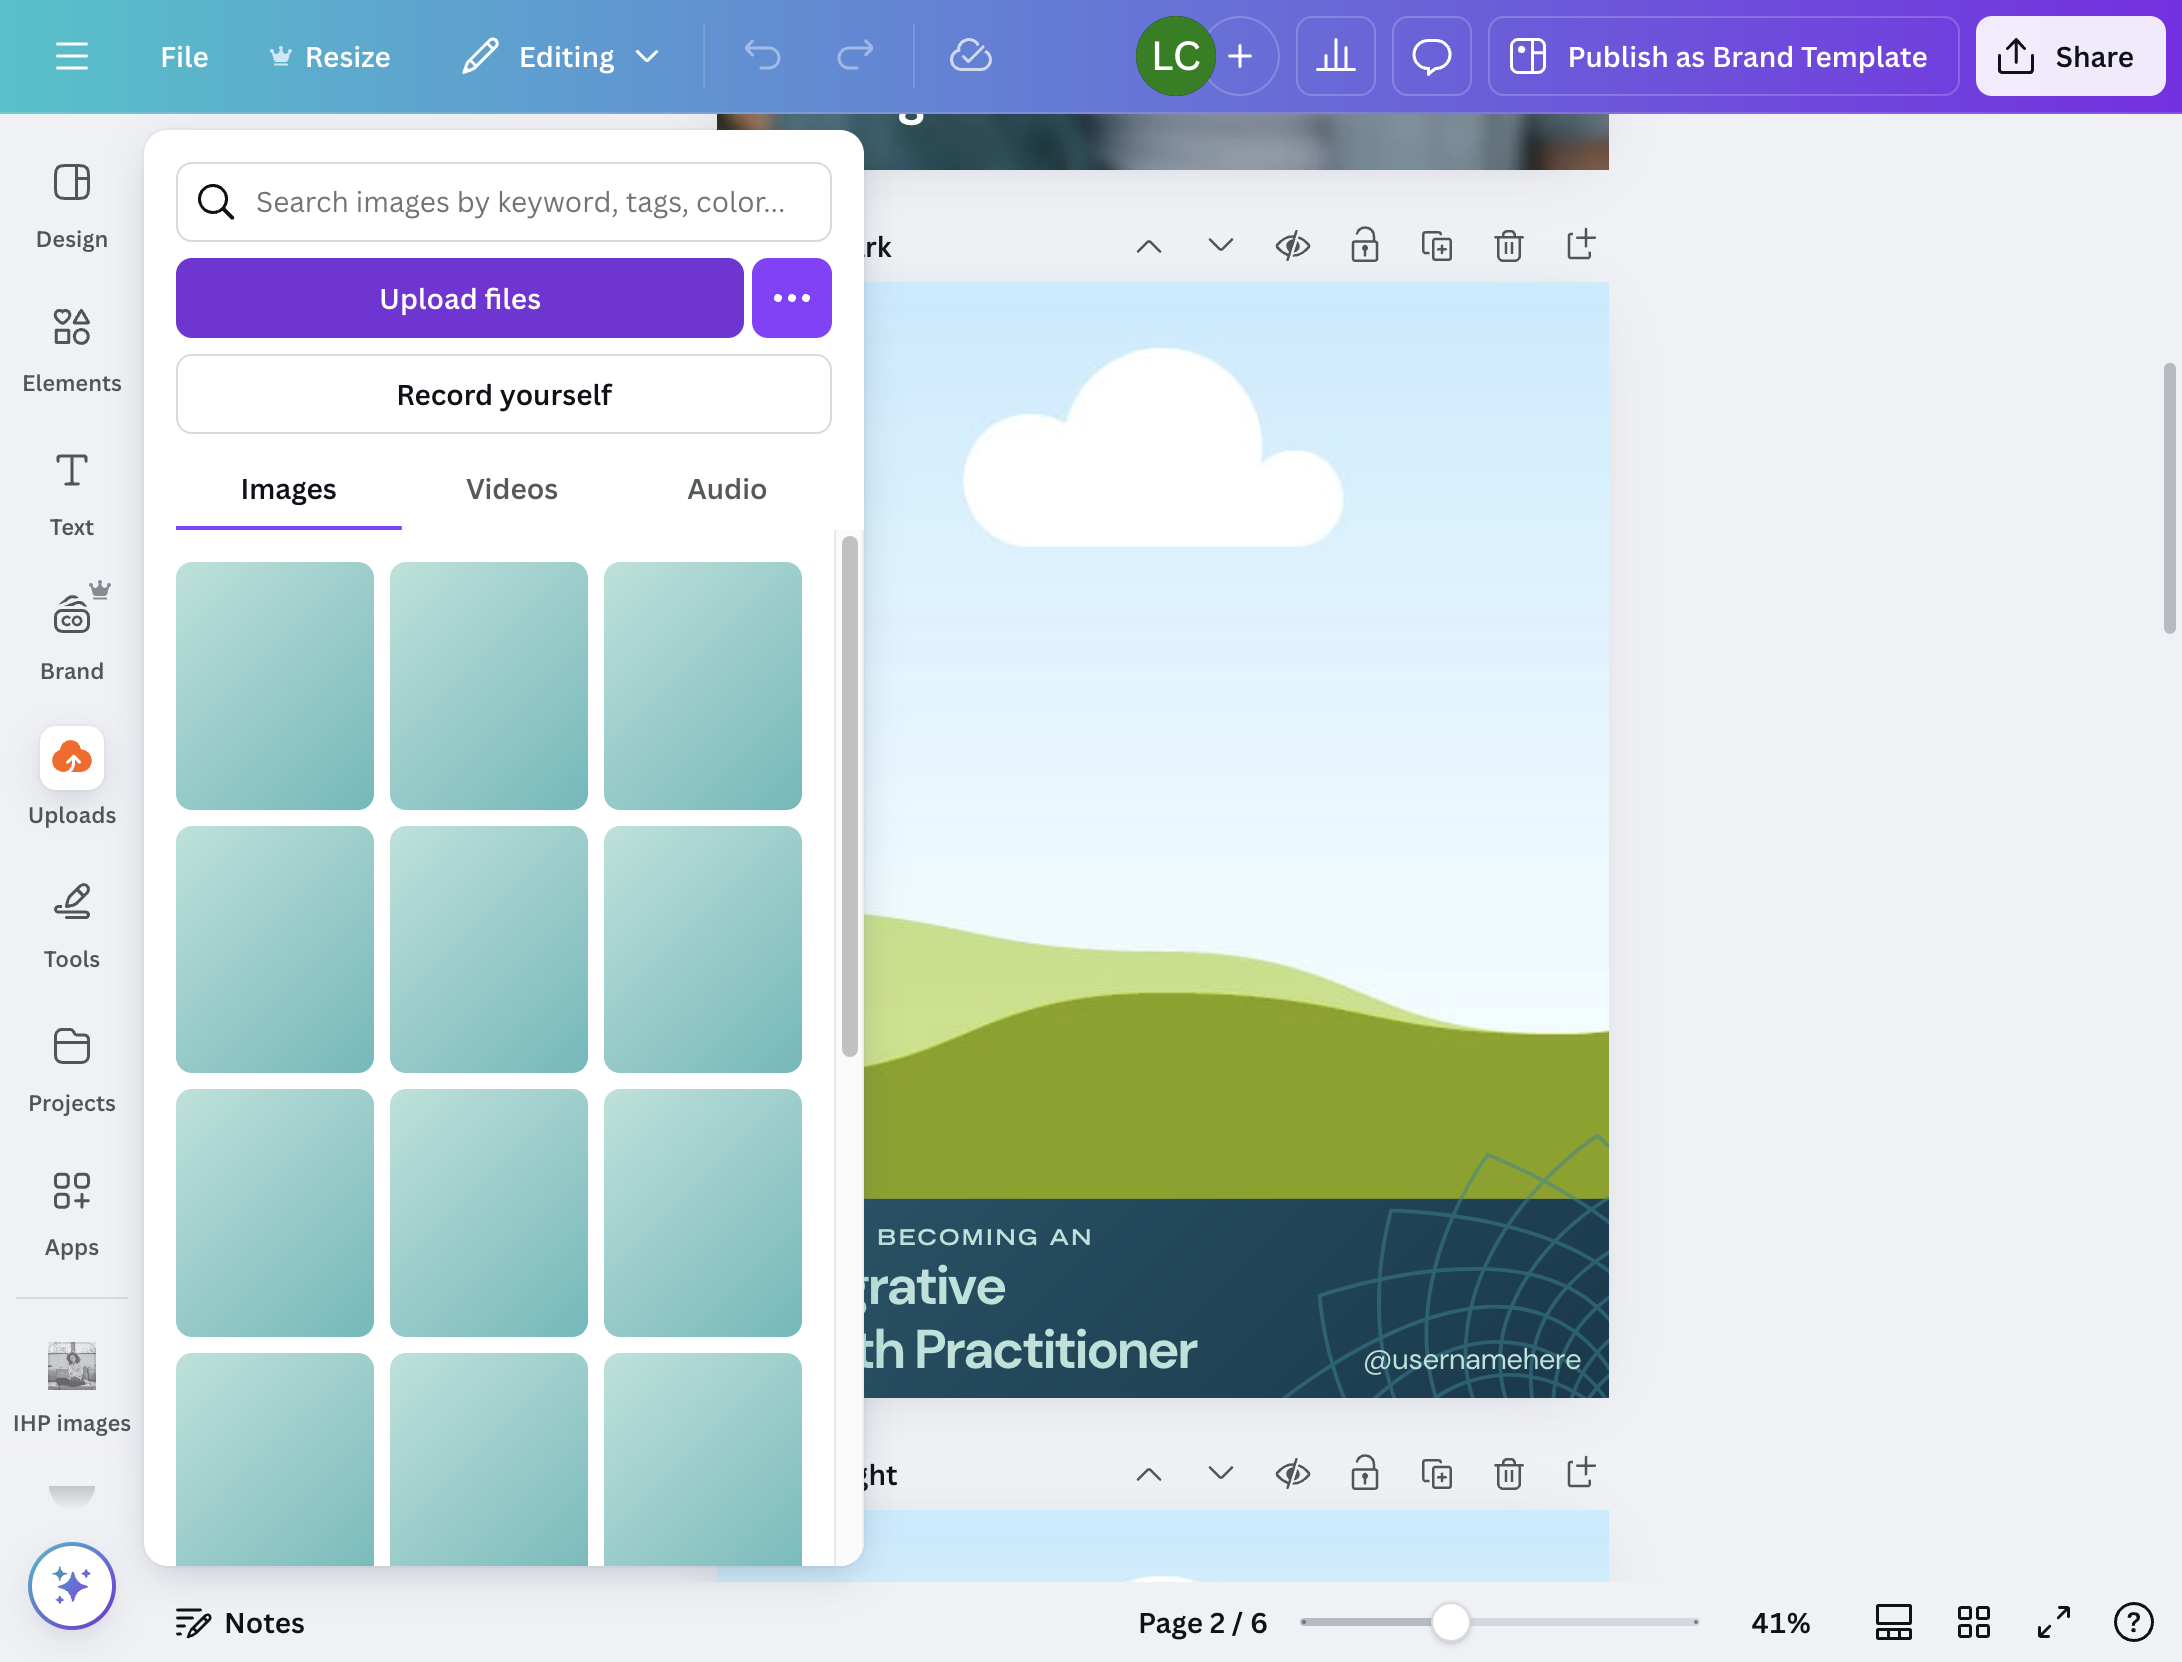Image resolution: width=2182 pixels, height=1662 pixels.
Task: Open the analytics chart icon
Action: 1335,56
